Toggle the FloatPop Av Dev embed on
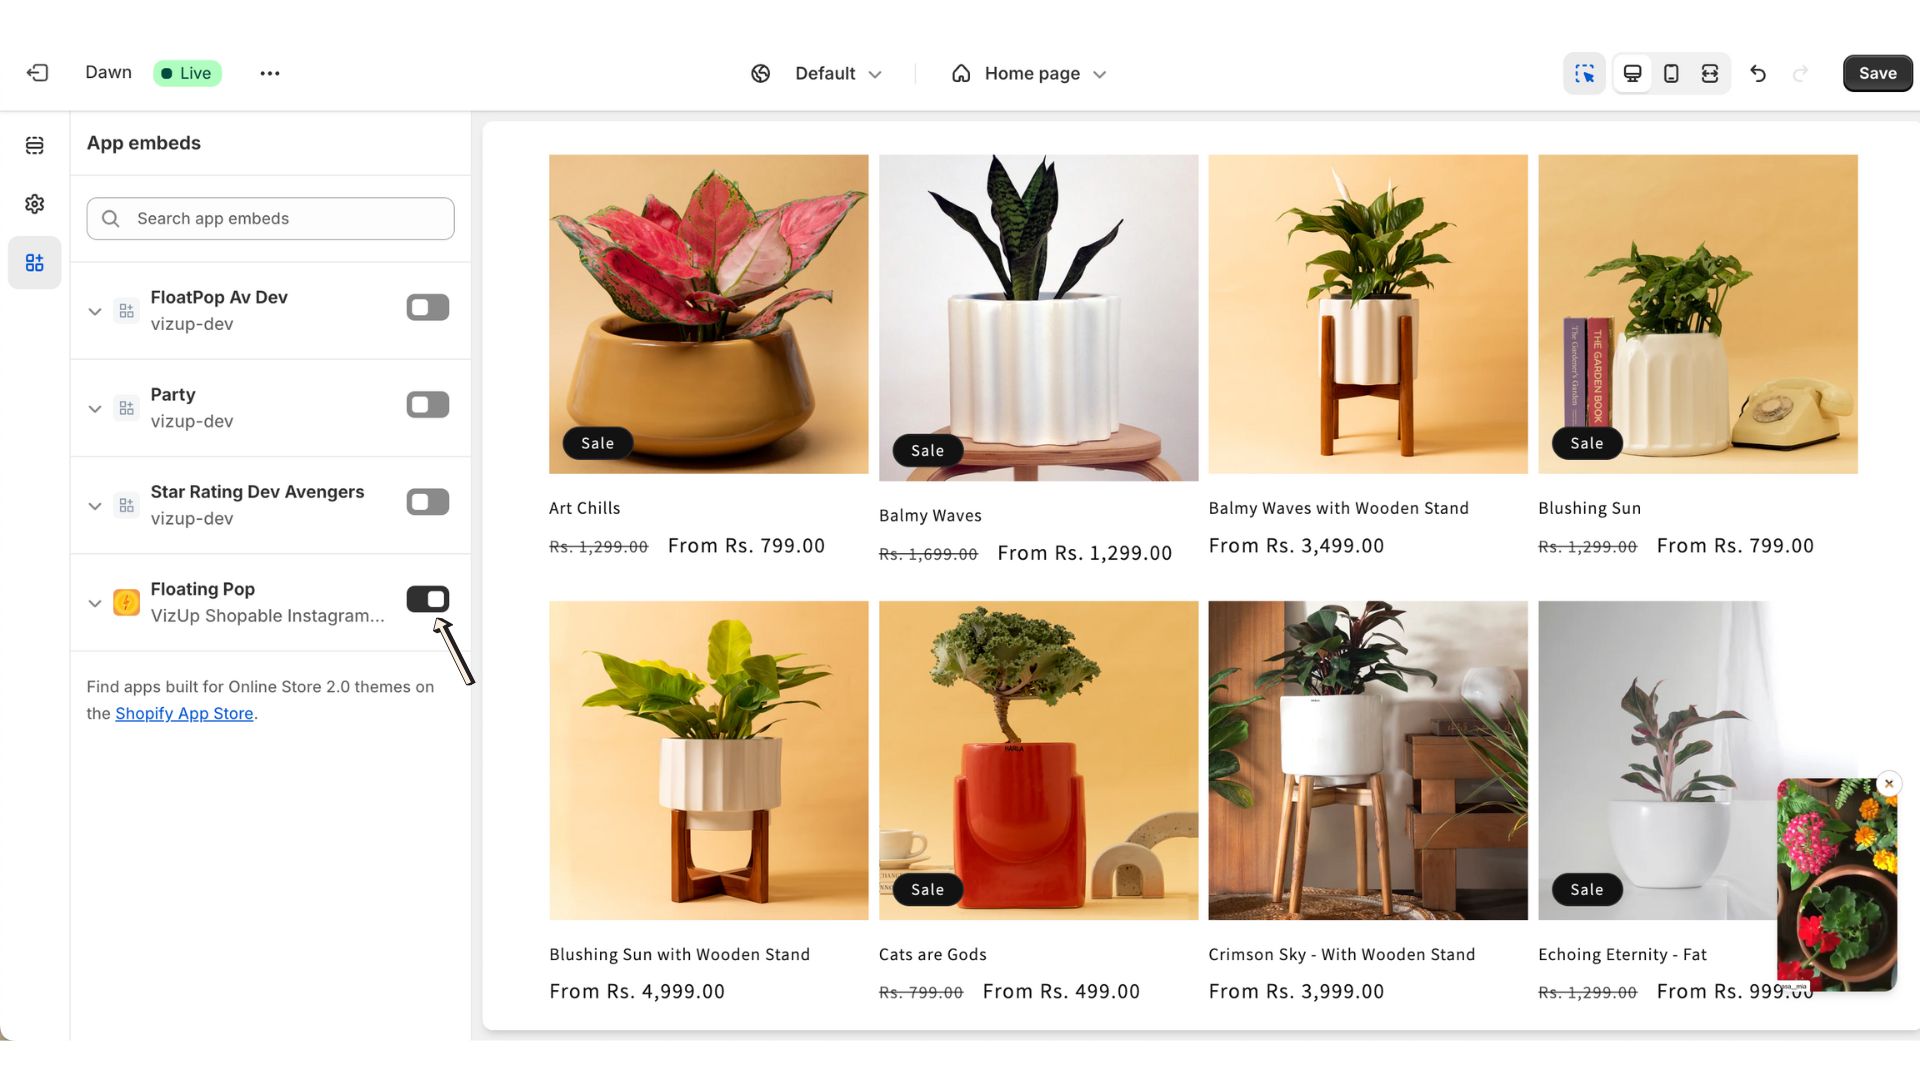 click(x=427, y=307)
